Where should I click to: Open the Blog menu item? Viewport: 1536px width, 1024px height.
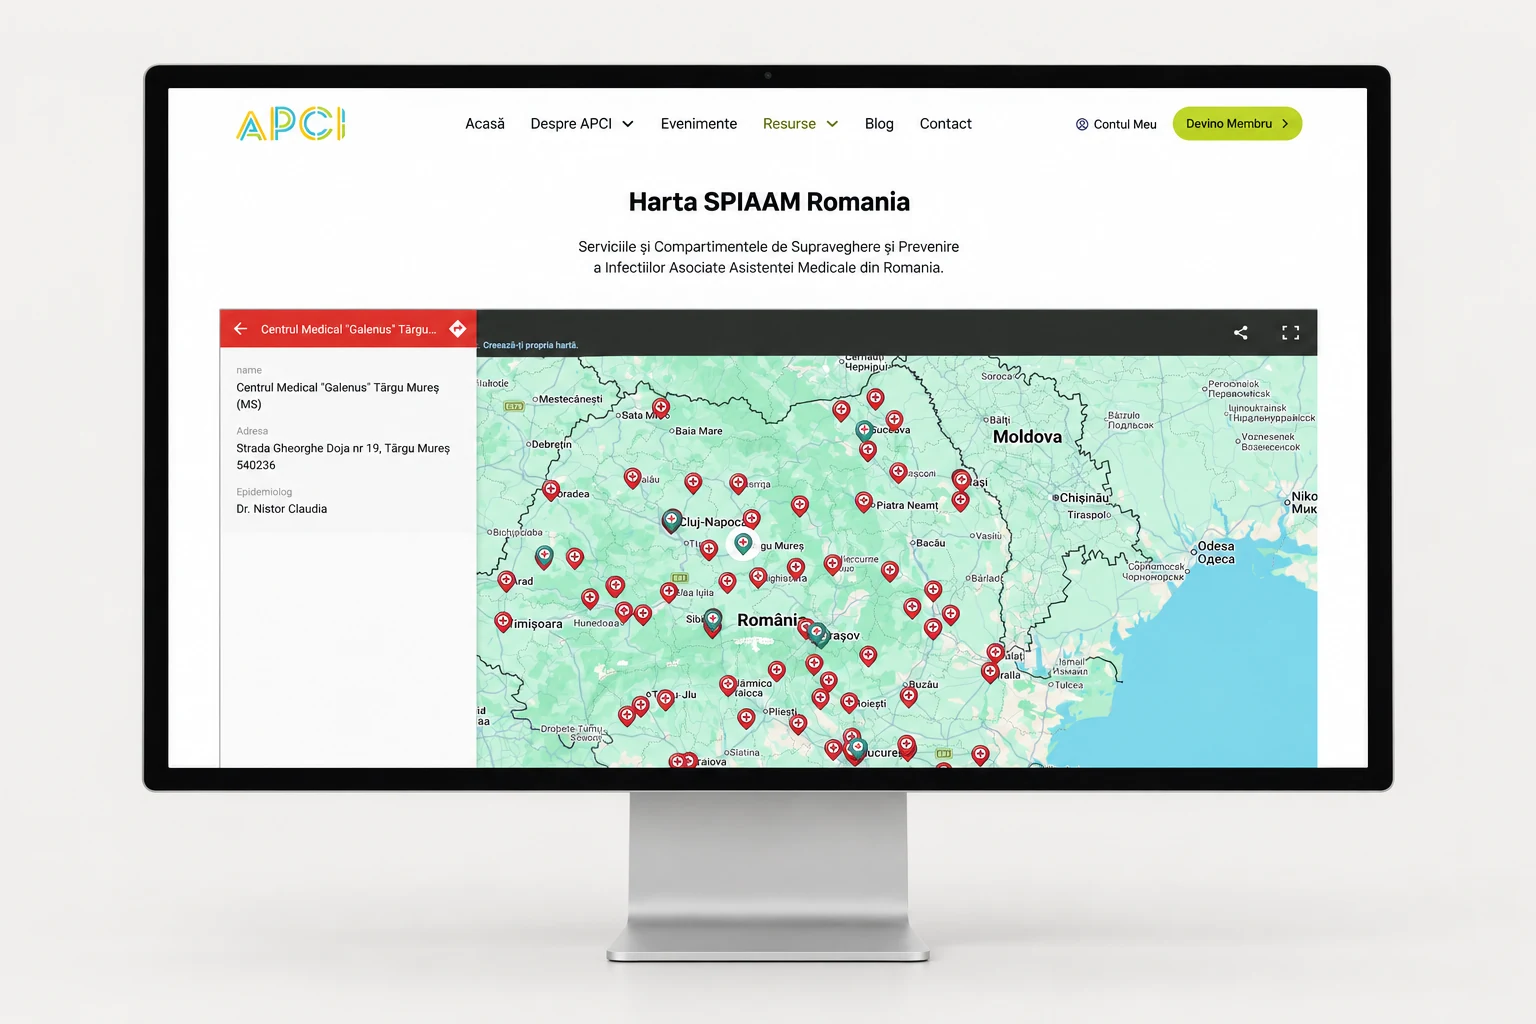[879, 124]
